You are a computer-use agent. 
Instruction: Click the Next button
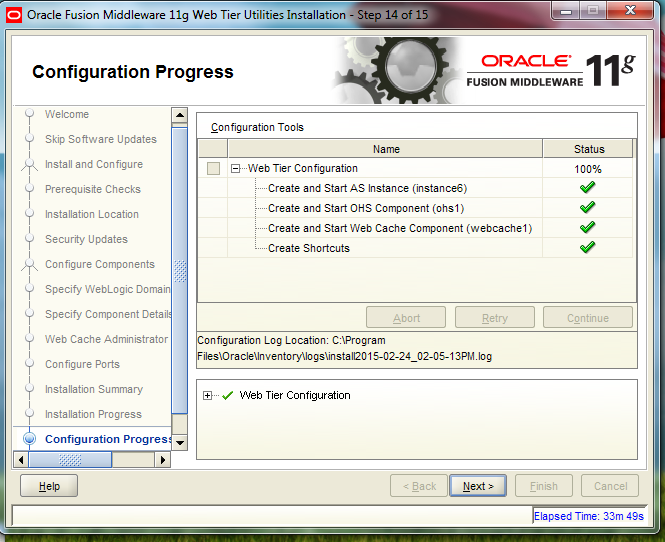pos(478,486)
